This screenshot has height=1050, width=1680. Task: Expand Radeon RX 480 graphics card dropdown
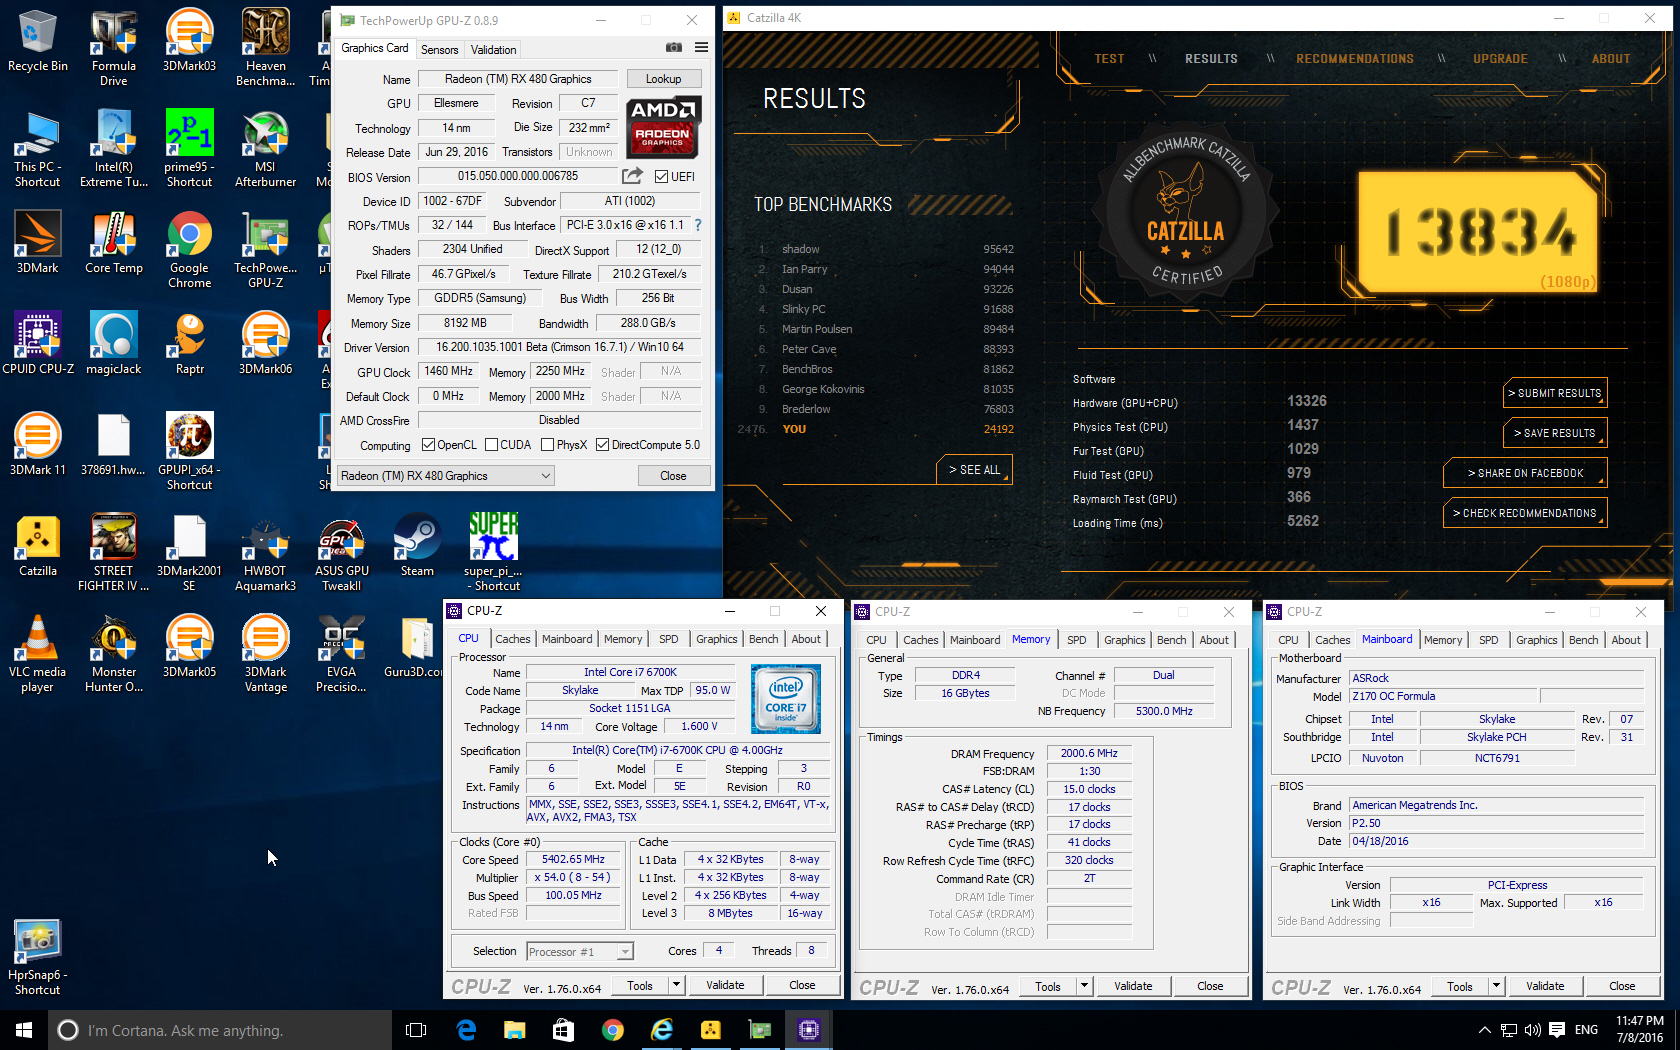(446, 476)
